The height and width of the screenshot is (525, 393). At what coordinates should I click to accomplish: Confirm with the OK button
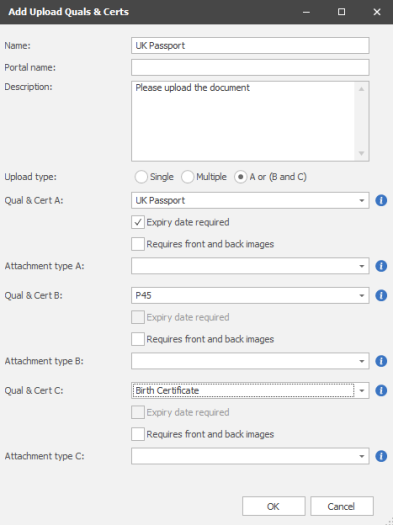(273, 506)
